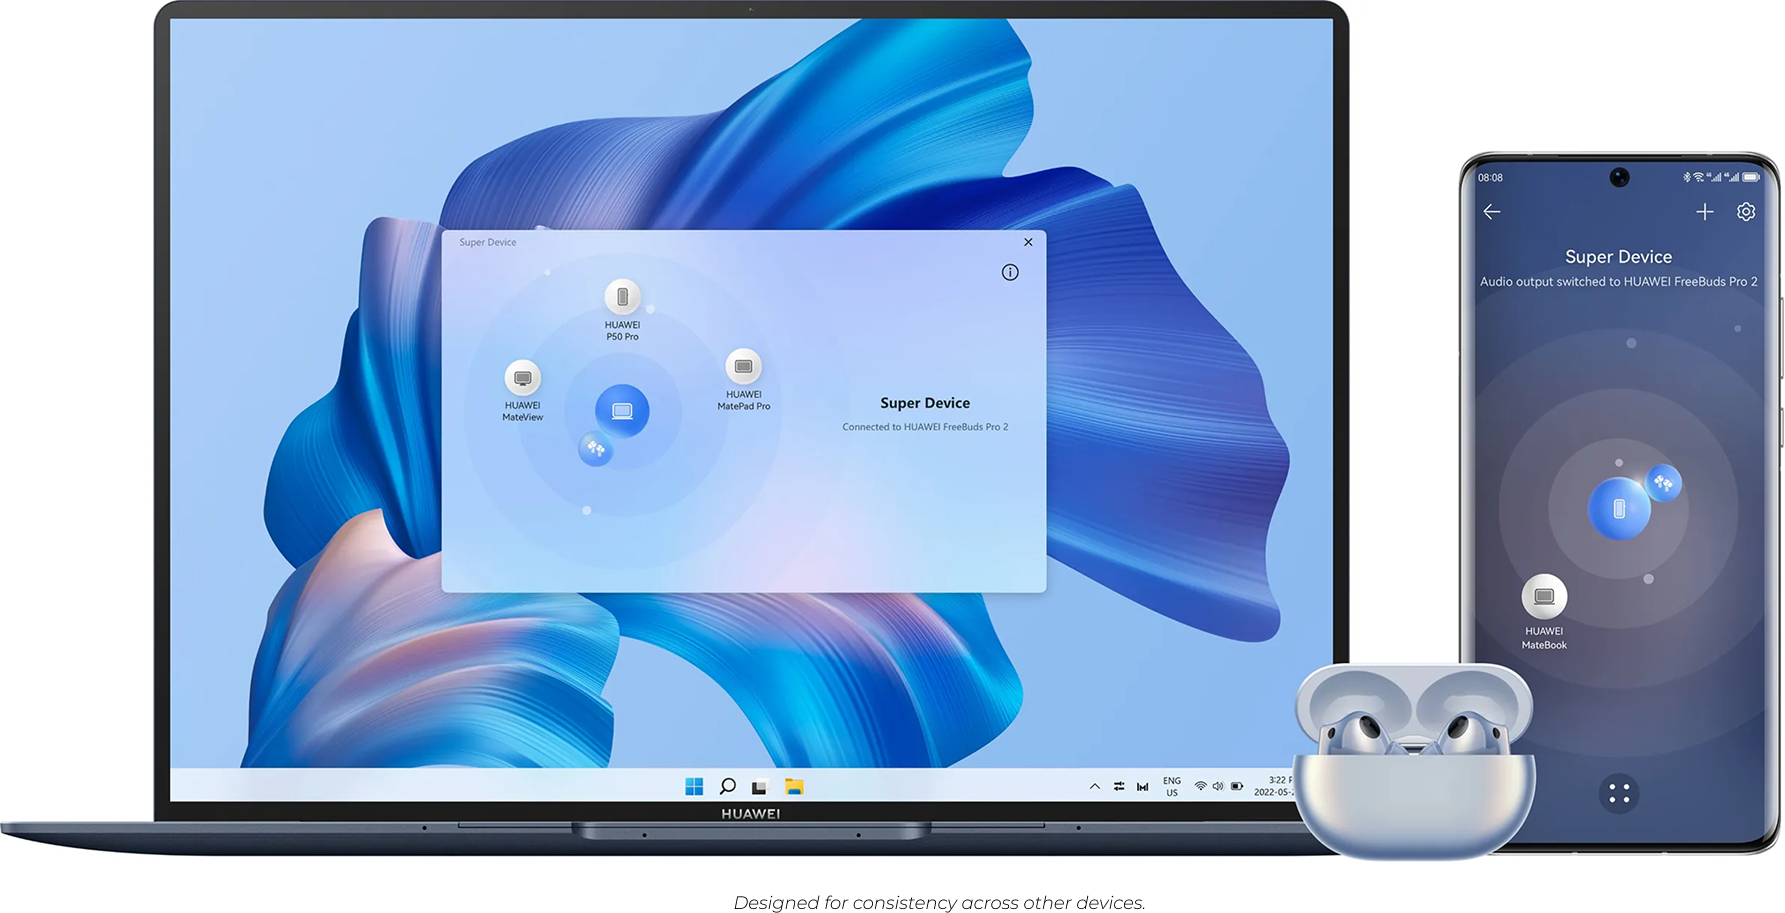Open the volume speaker tray icon
Viewport: 1785px width, 913px height.
[x=1218, y=786]
